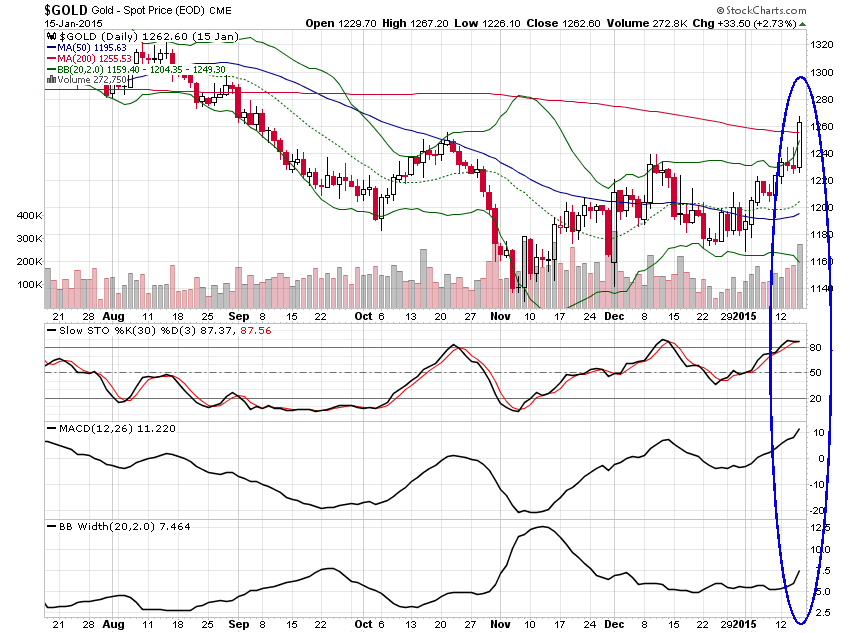The height and width of the screenshot is (633, 850).
Task: Click the 'Low 1226.10' value
Action: tap(487, 23)
